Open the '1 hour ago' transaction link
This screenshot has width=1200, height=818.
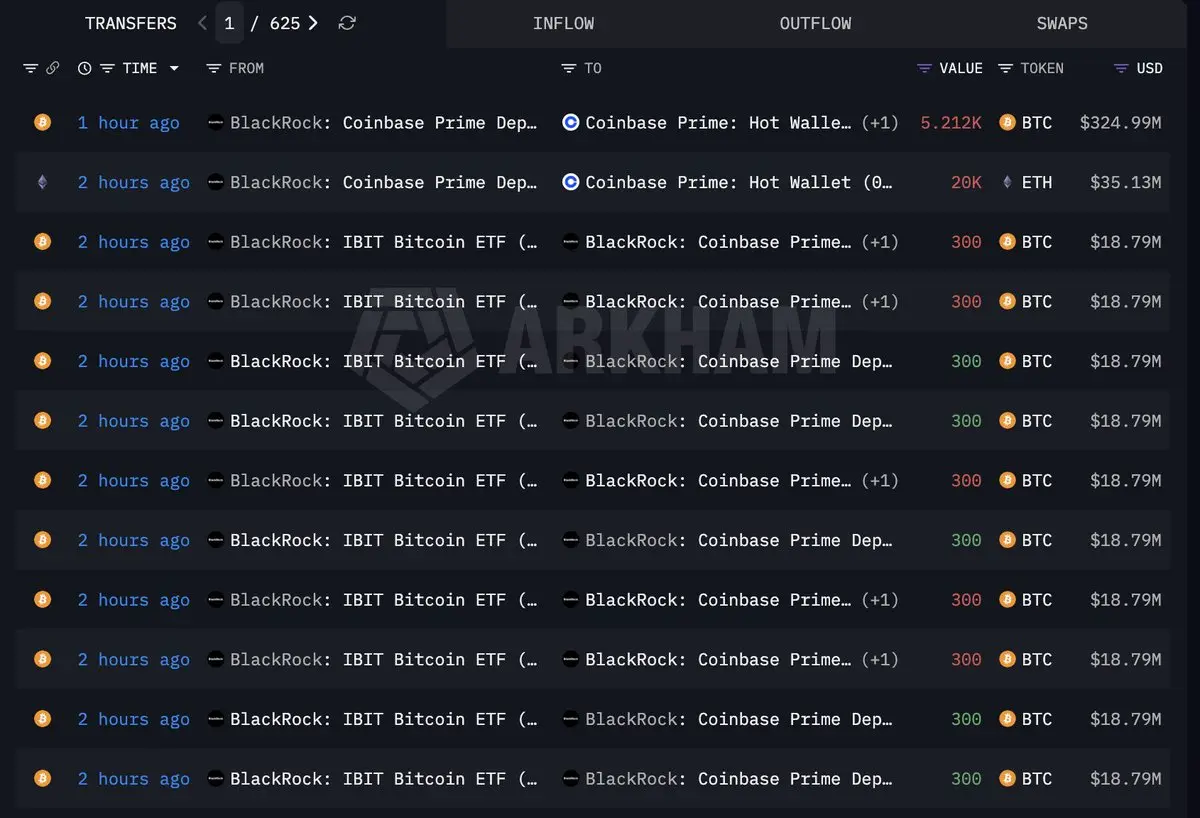129,123
